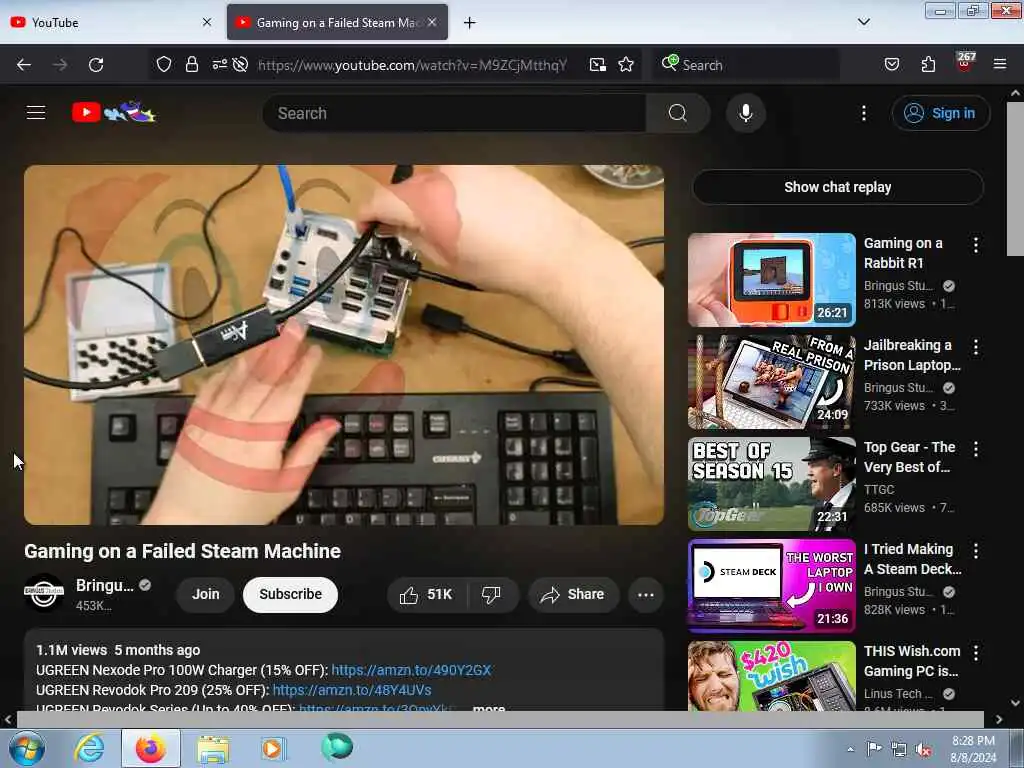View site security padlock info
The image size is (1024, 768).
pos(191,64)
